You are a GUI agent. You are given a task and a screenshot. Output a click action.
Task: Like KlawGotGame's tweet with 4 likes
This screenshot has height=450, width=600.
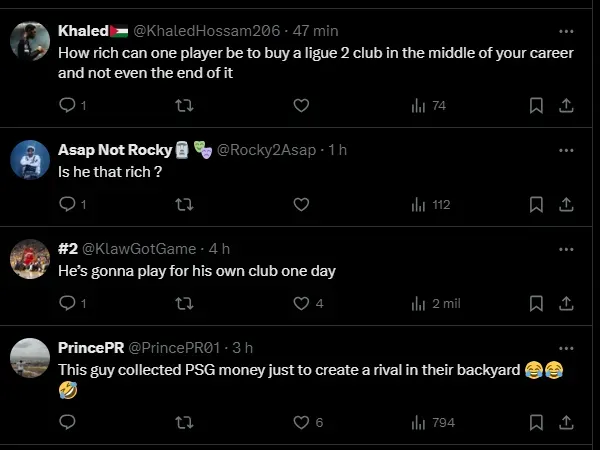[x=301, y=303]
